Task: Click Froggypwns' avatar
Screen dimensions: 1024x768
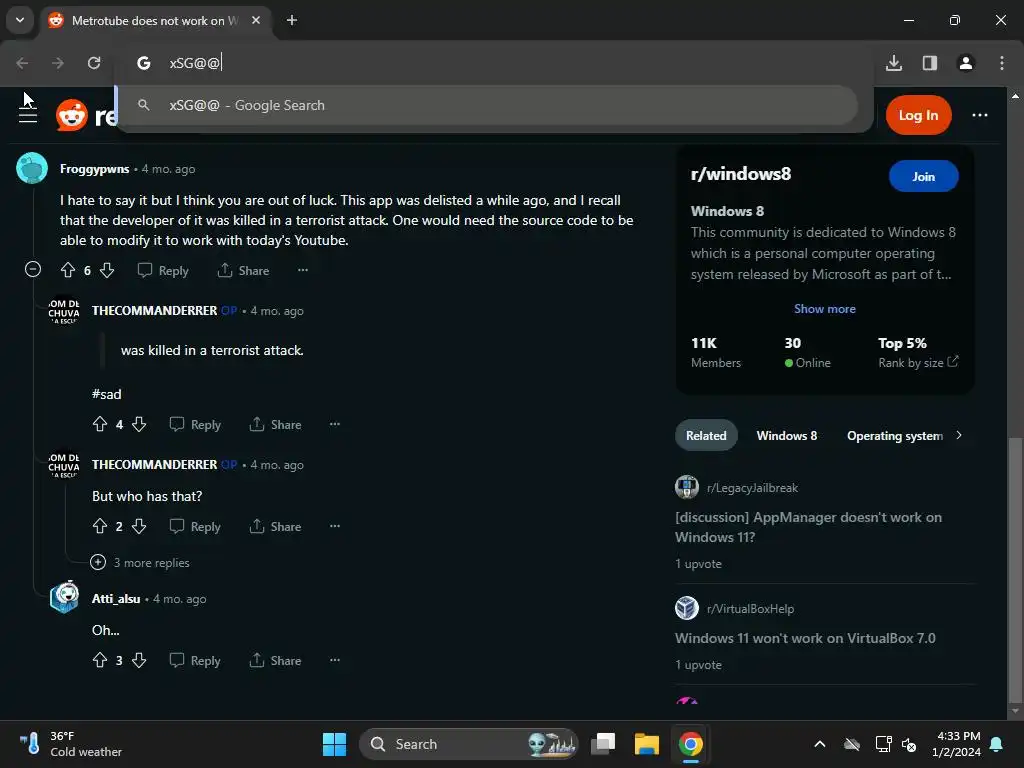Action: tap(32, 168)
